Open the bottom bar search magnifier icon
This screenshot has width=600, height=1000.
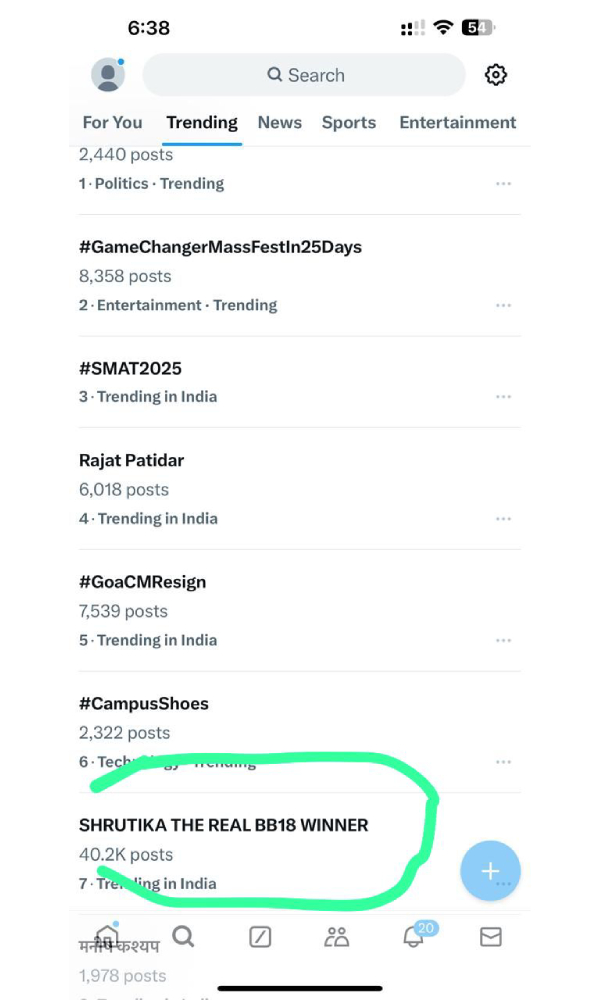(183, 936)
